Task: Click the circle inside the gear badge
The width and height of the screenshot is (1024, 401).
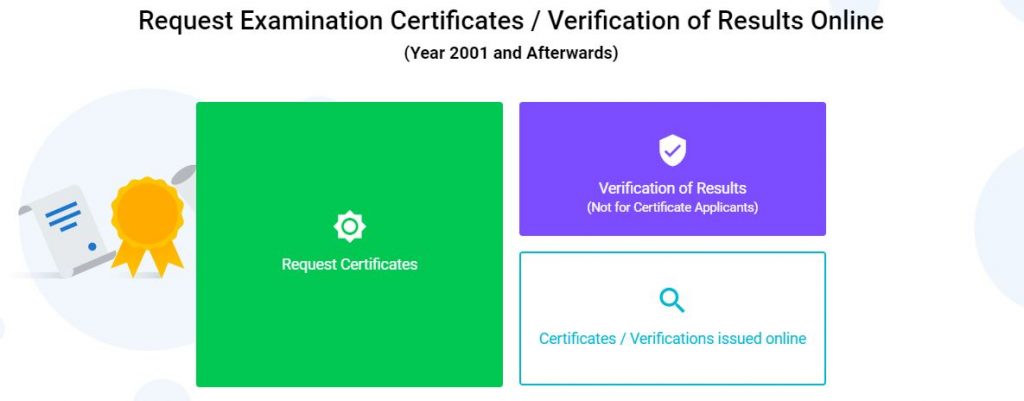Action: tap(349, 227)
